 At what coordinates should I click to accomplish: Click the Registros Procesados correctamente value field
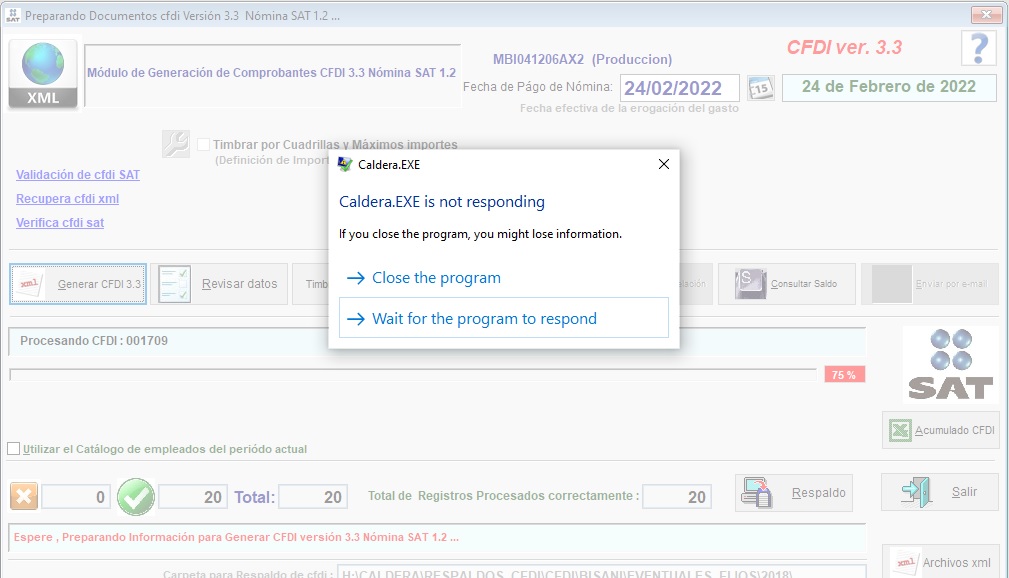pos(677,497)
